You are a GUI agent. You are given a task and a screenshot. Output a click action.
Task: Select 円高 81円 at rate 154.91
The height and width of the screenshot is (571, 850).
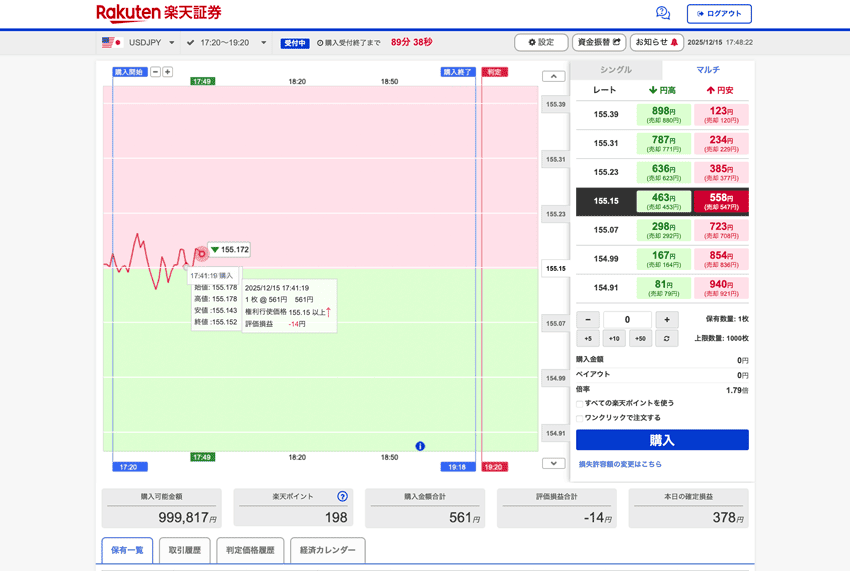[664, 288]
